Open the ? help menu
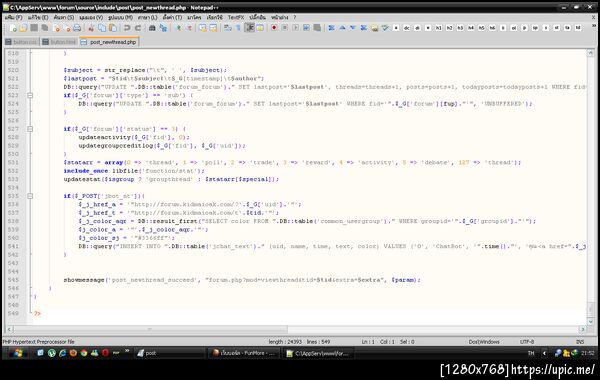The height and width of the screenshot is (380, 600). click(x=295, y=18)
